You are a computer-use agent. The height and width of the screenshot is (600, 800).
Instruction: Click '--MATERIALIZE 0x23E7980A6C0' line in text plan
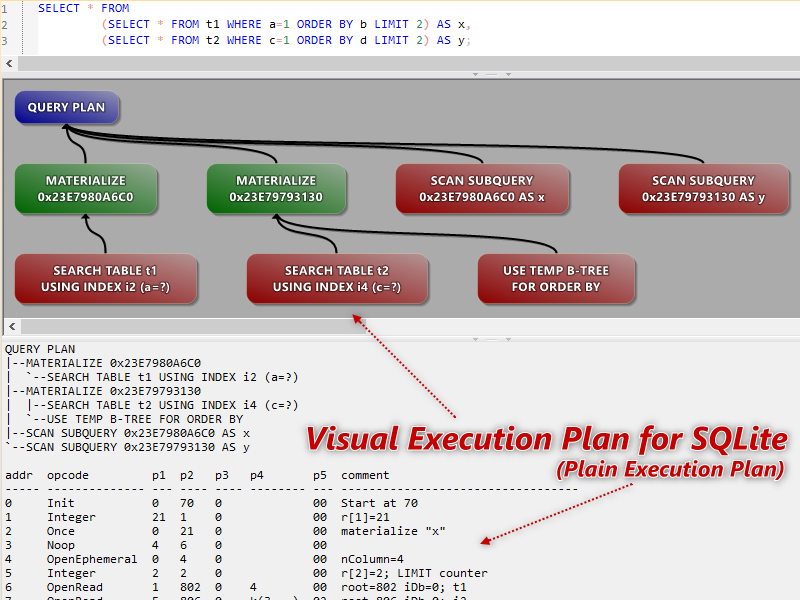tap(107, 363)
